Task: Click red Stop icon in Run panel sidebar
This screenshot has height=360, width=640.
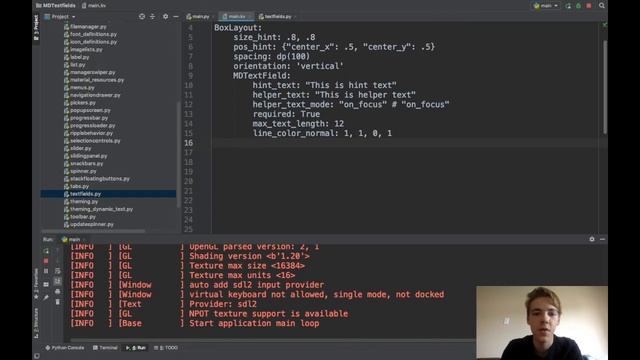Action: 46,261
